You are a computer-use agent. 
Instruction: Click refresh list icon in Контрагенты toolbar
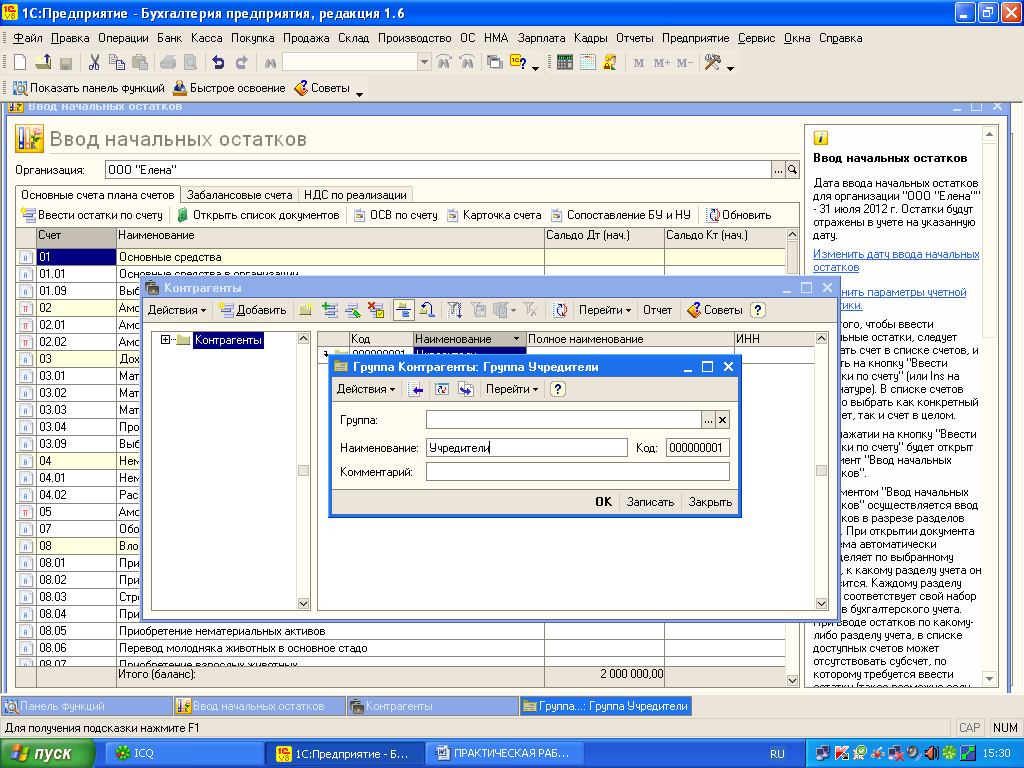(x=560, y=310)
